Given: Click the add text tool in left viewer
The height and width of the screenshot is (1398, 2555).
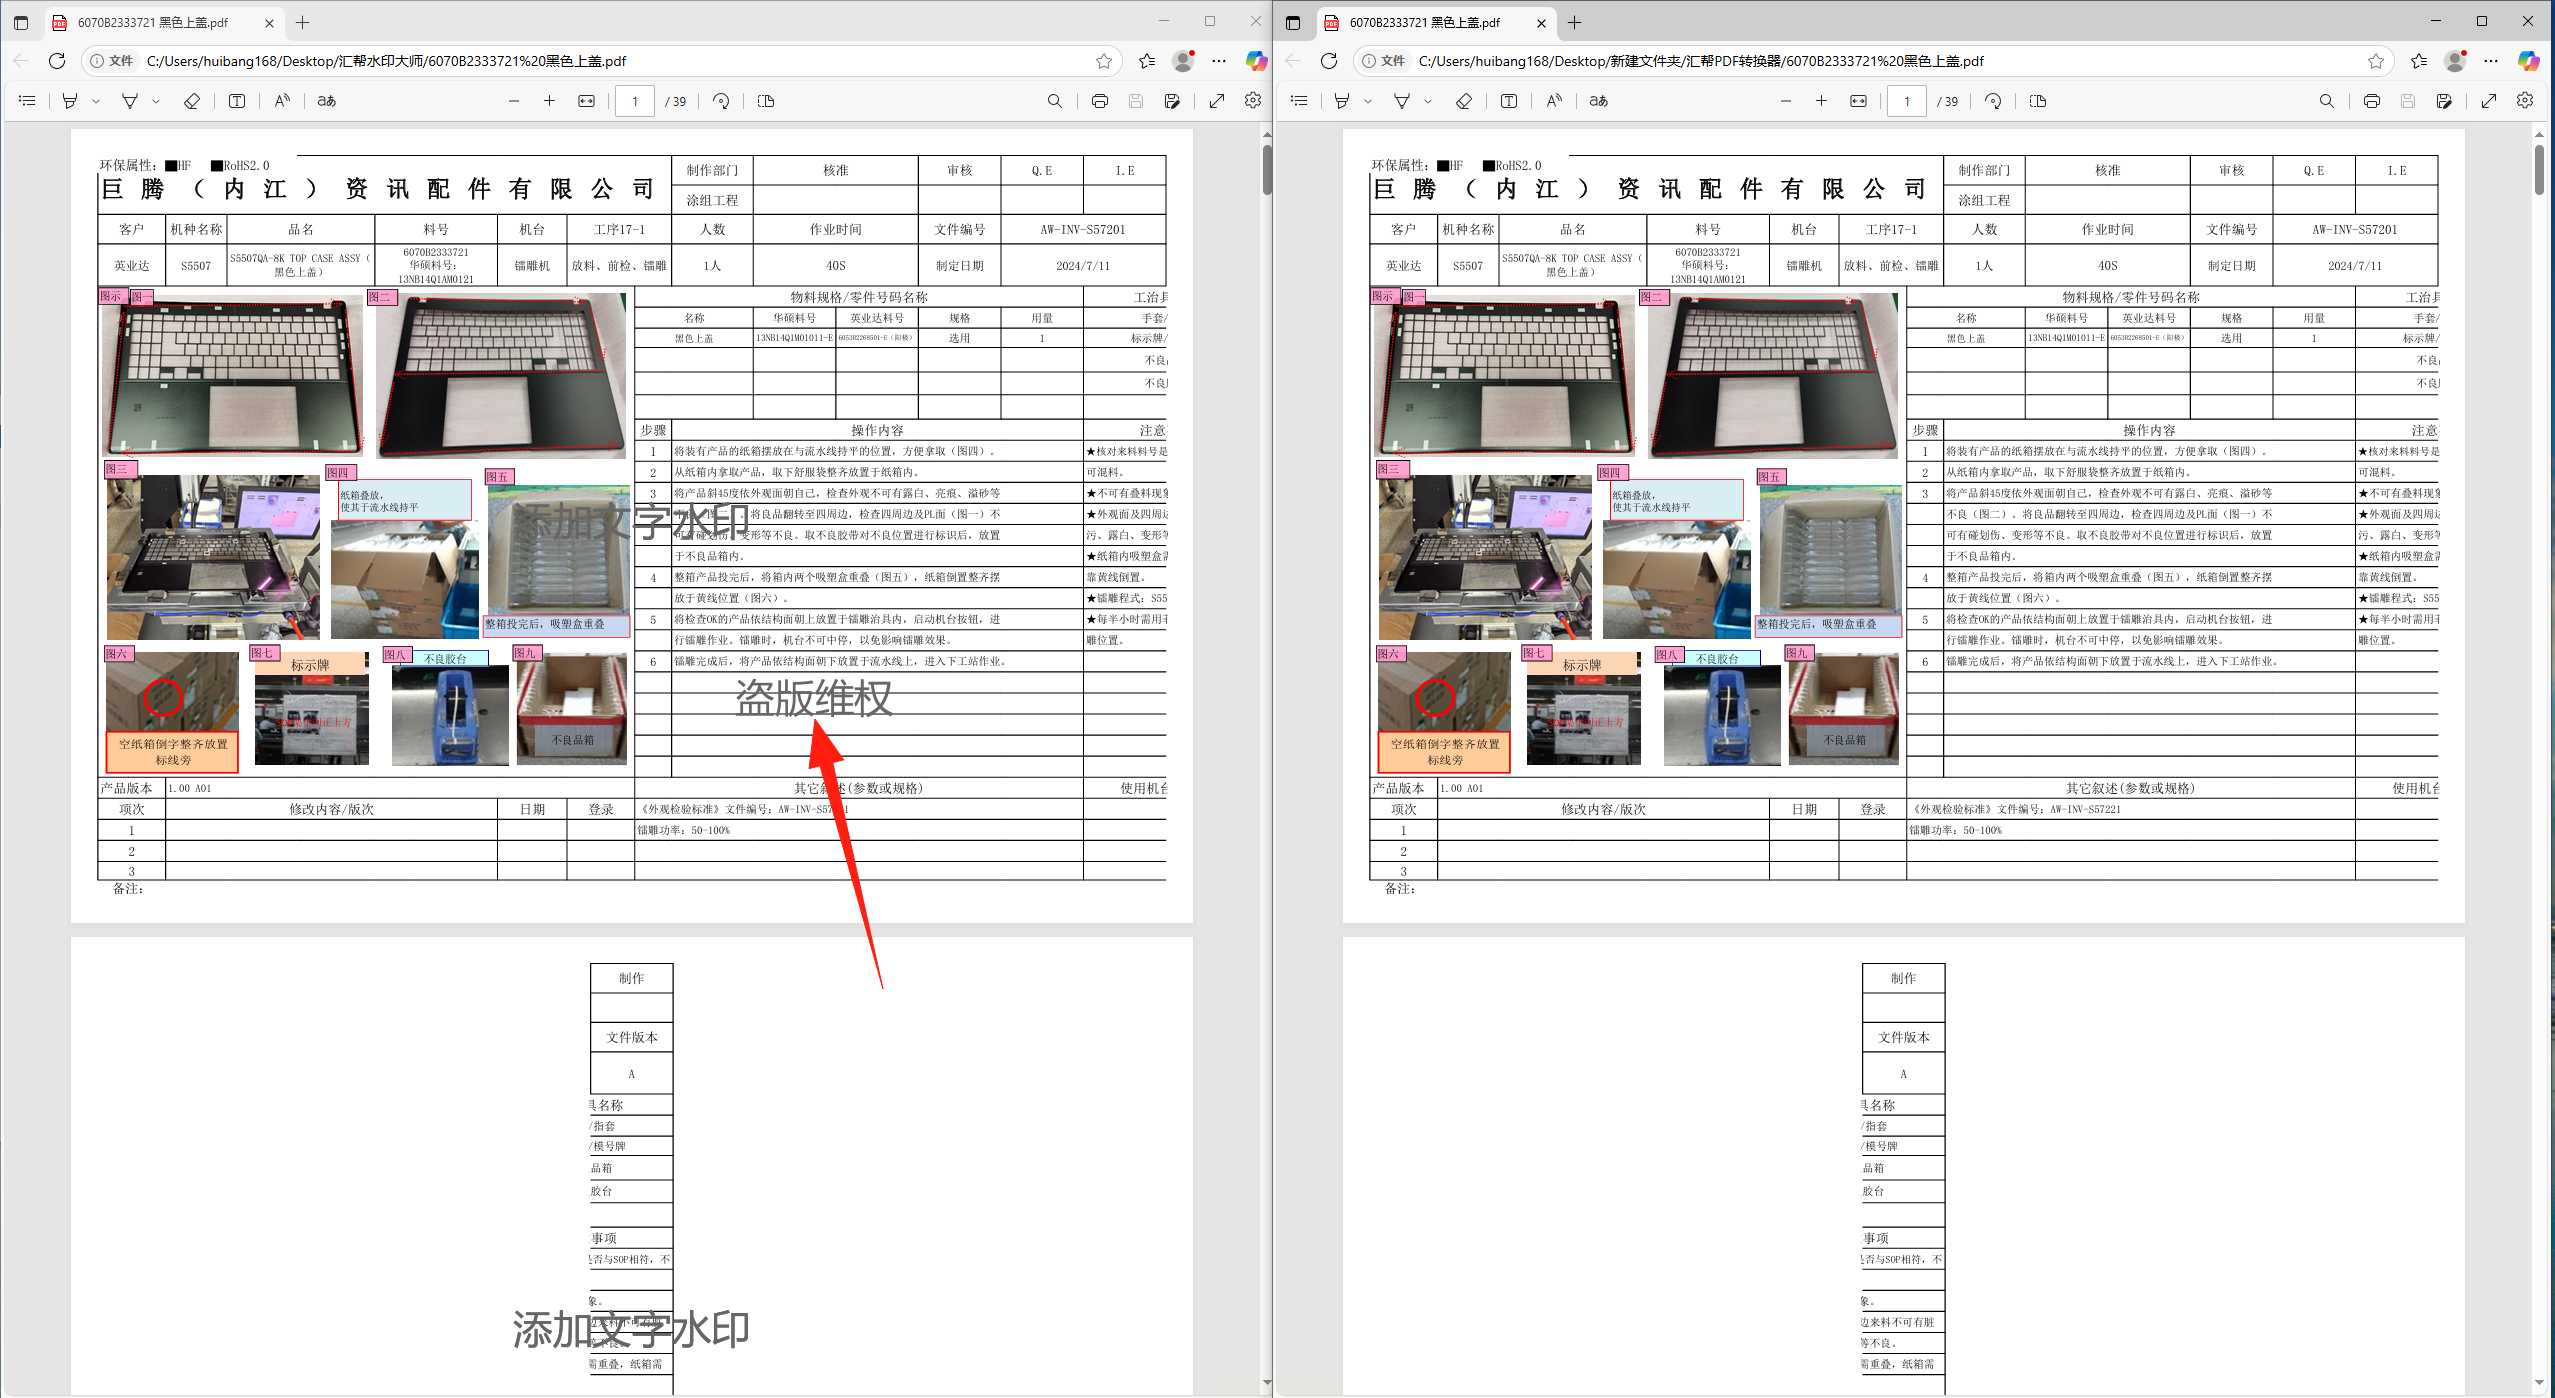Looking at the screenshot, I should point(237,101).
